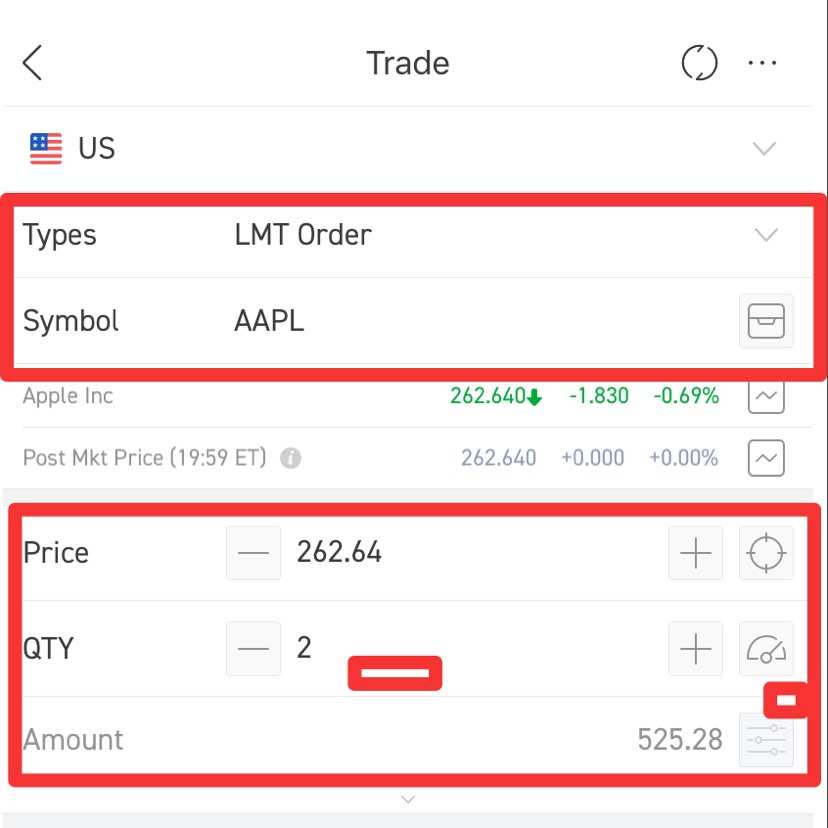Viewport: 828px width, 828px height.
Task: Tap the back arrow icon
Action: [33, 63]
